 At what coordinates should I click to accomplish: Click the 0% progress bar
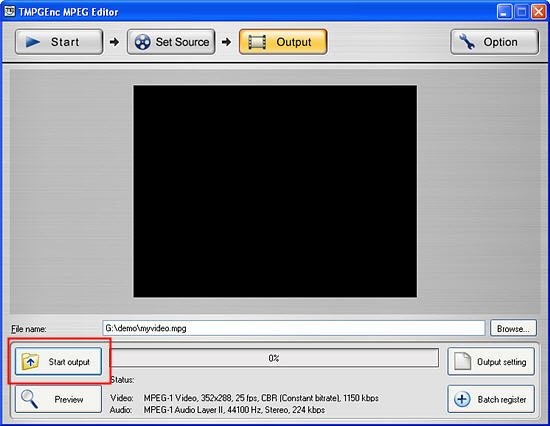(274, 358)
